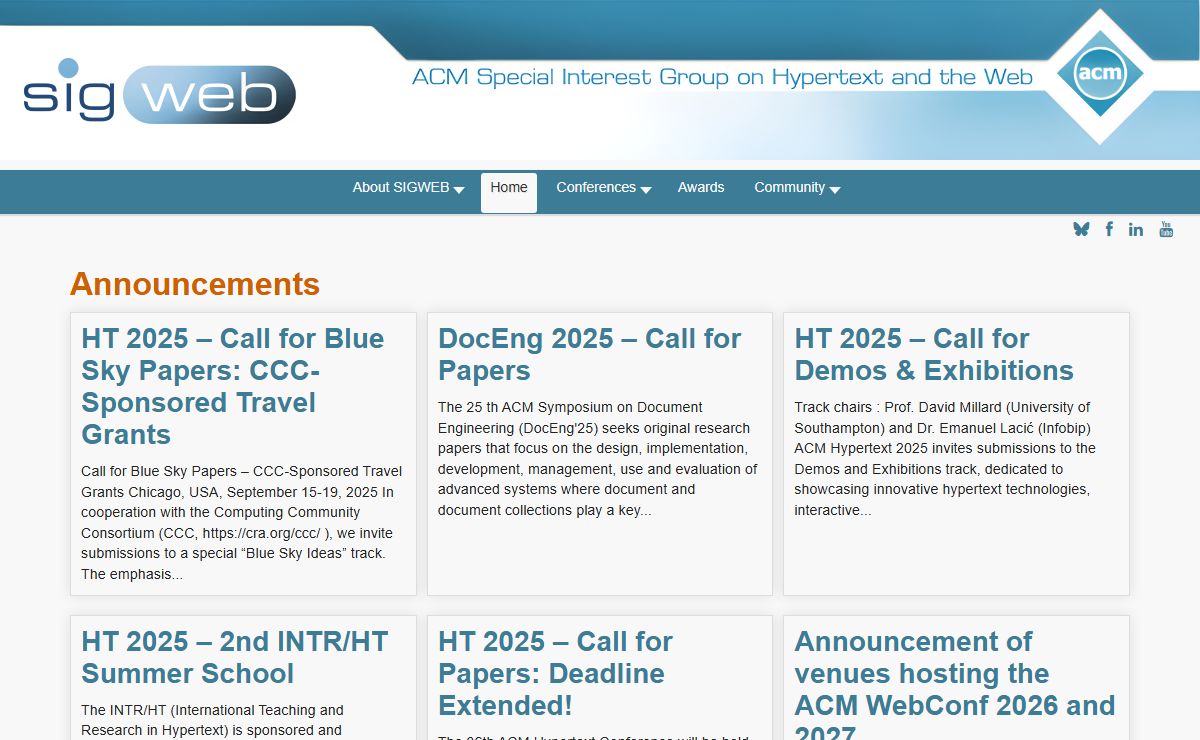The height and width of the screenshot is (740, 1200).
Task: Expand the Conferences dropdown arrow
Action: [x=646, y=190]
